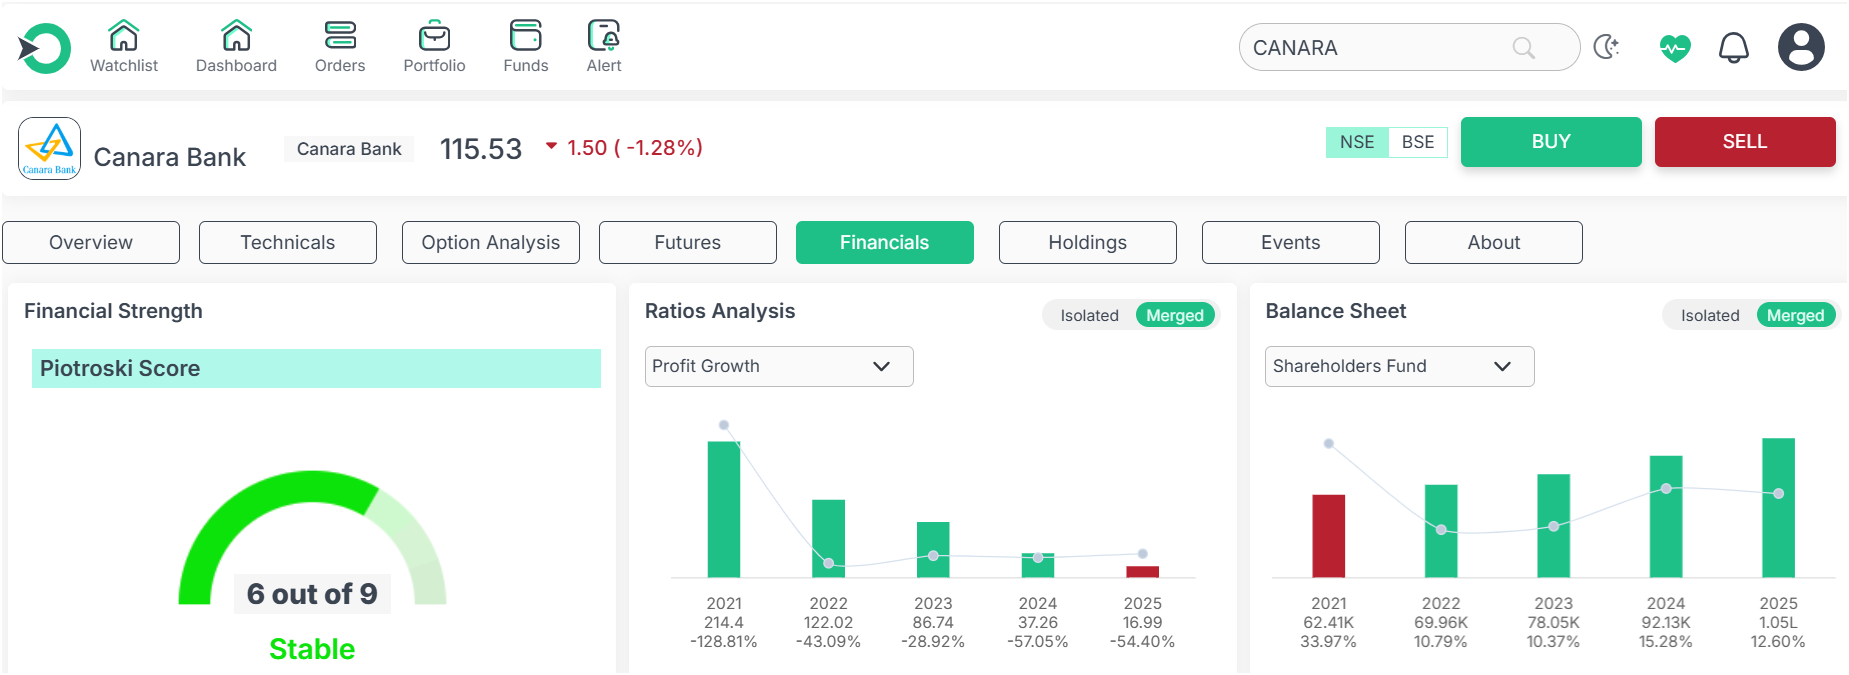Click the price value 115.53
1849x675 pixels.
(481, 149)
